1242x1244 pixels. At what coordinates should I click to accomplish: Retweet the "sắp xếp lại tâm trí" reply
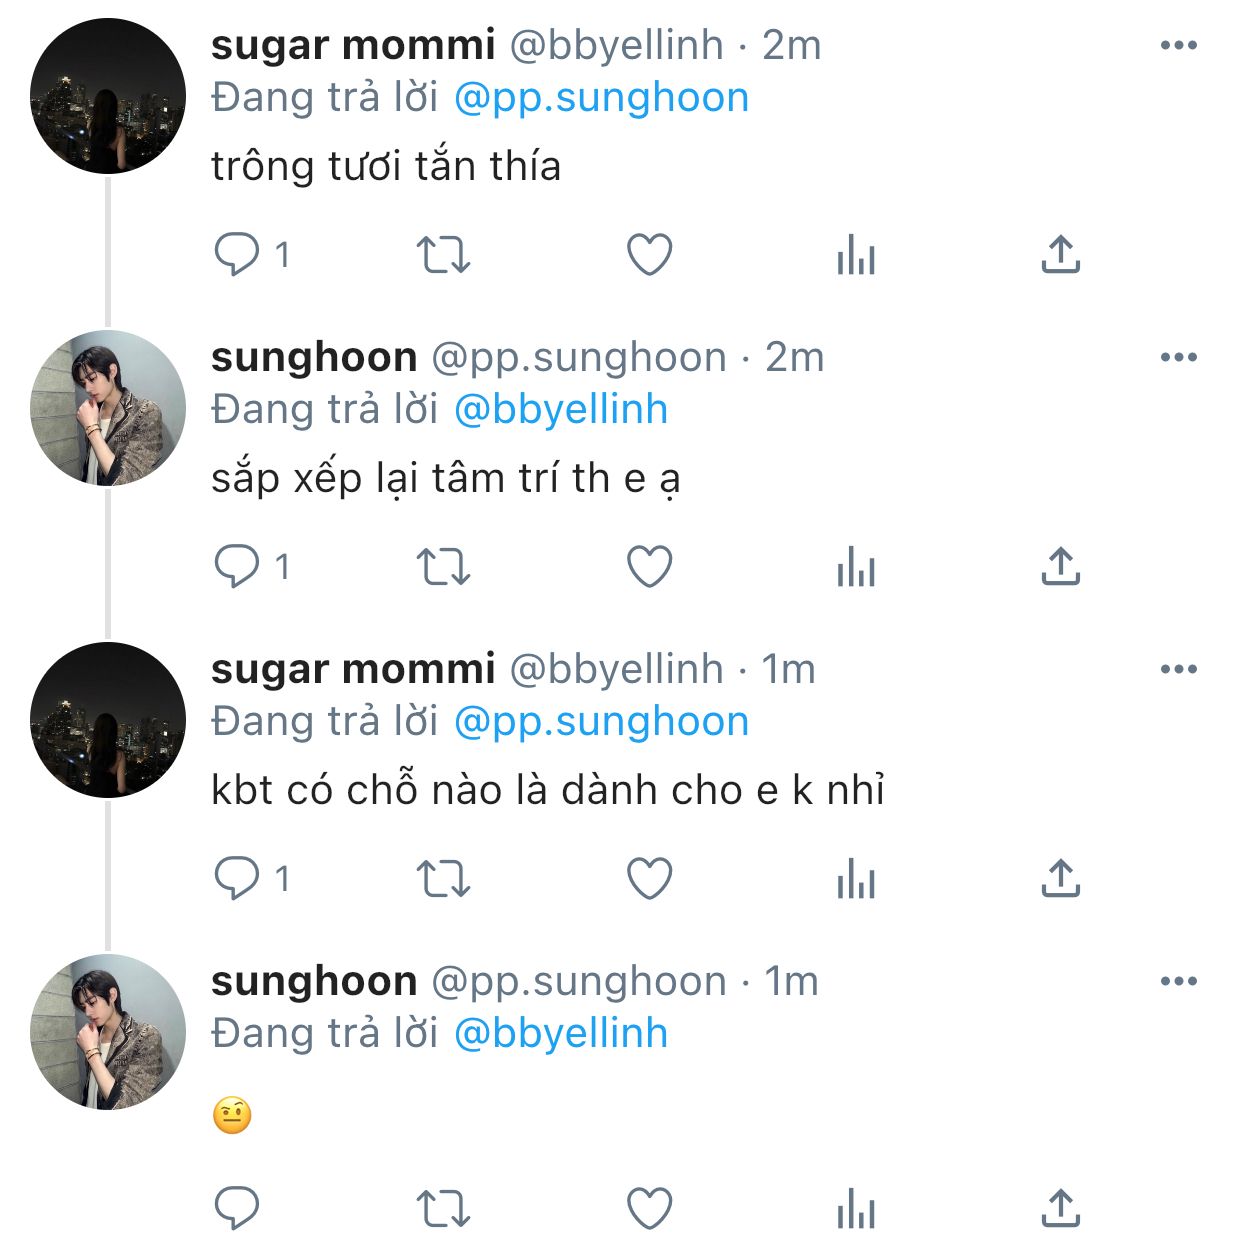(443, 566)
